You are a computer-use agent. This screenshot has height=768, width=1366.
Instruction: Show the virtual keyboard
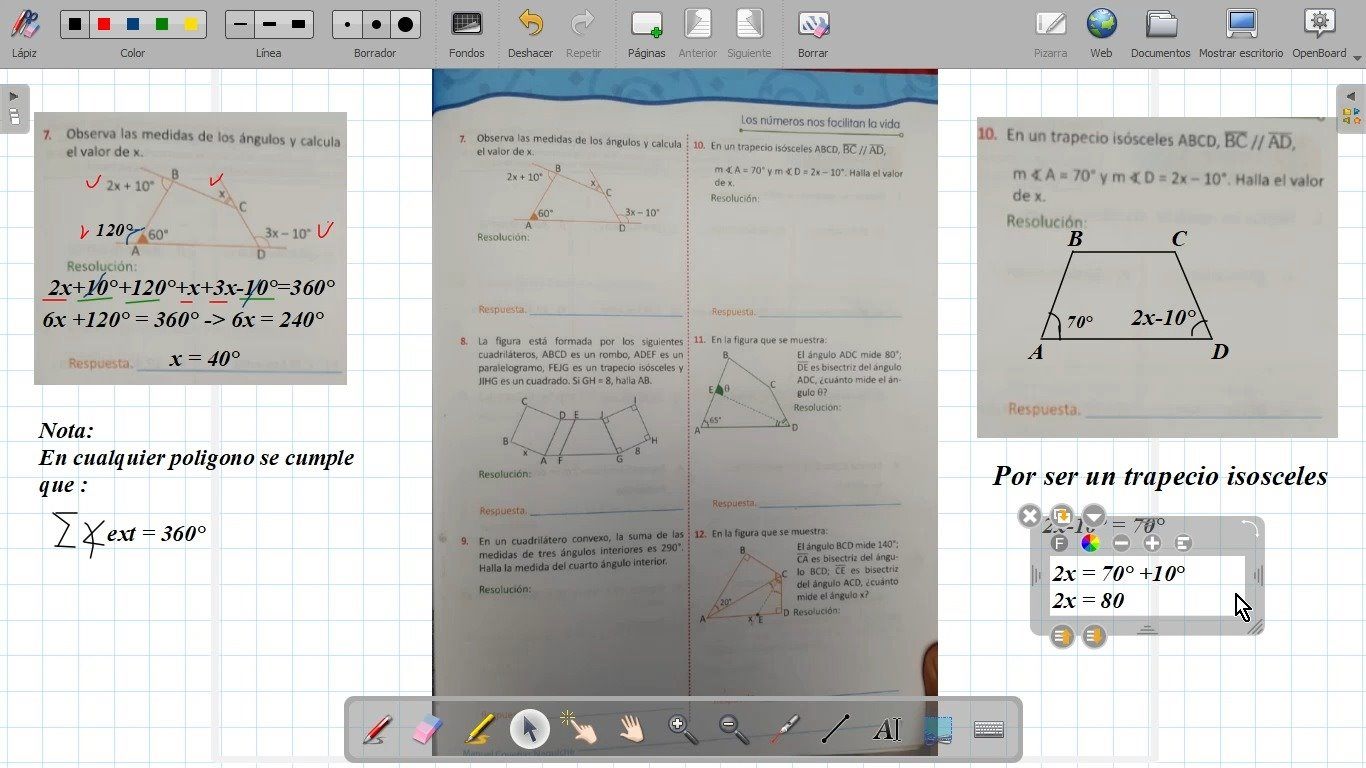[989, 729]
